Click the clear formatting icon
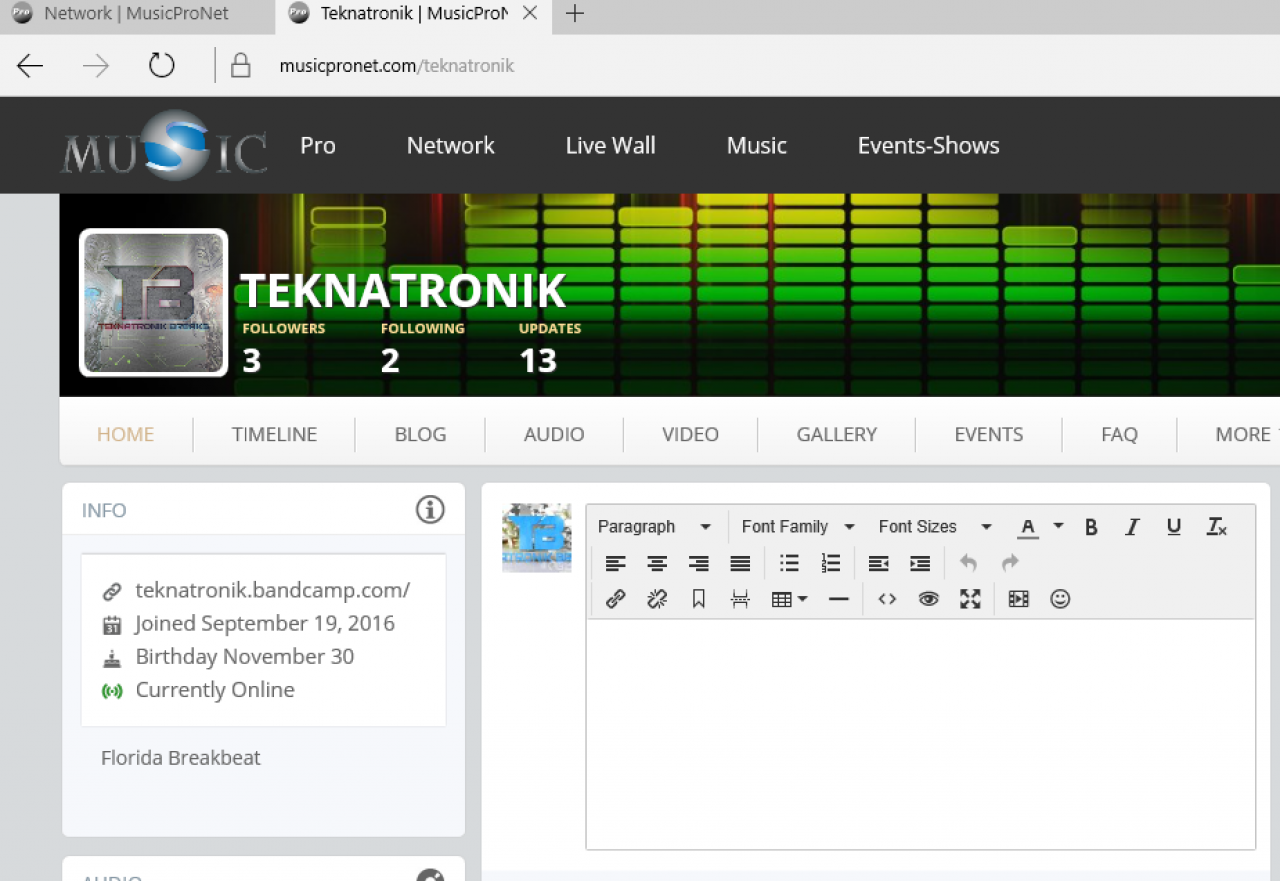 click(x=1216, y=527)
